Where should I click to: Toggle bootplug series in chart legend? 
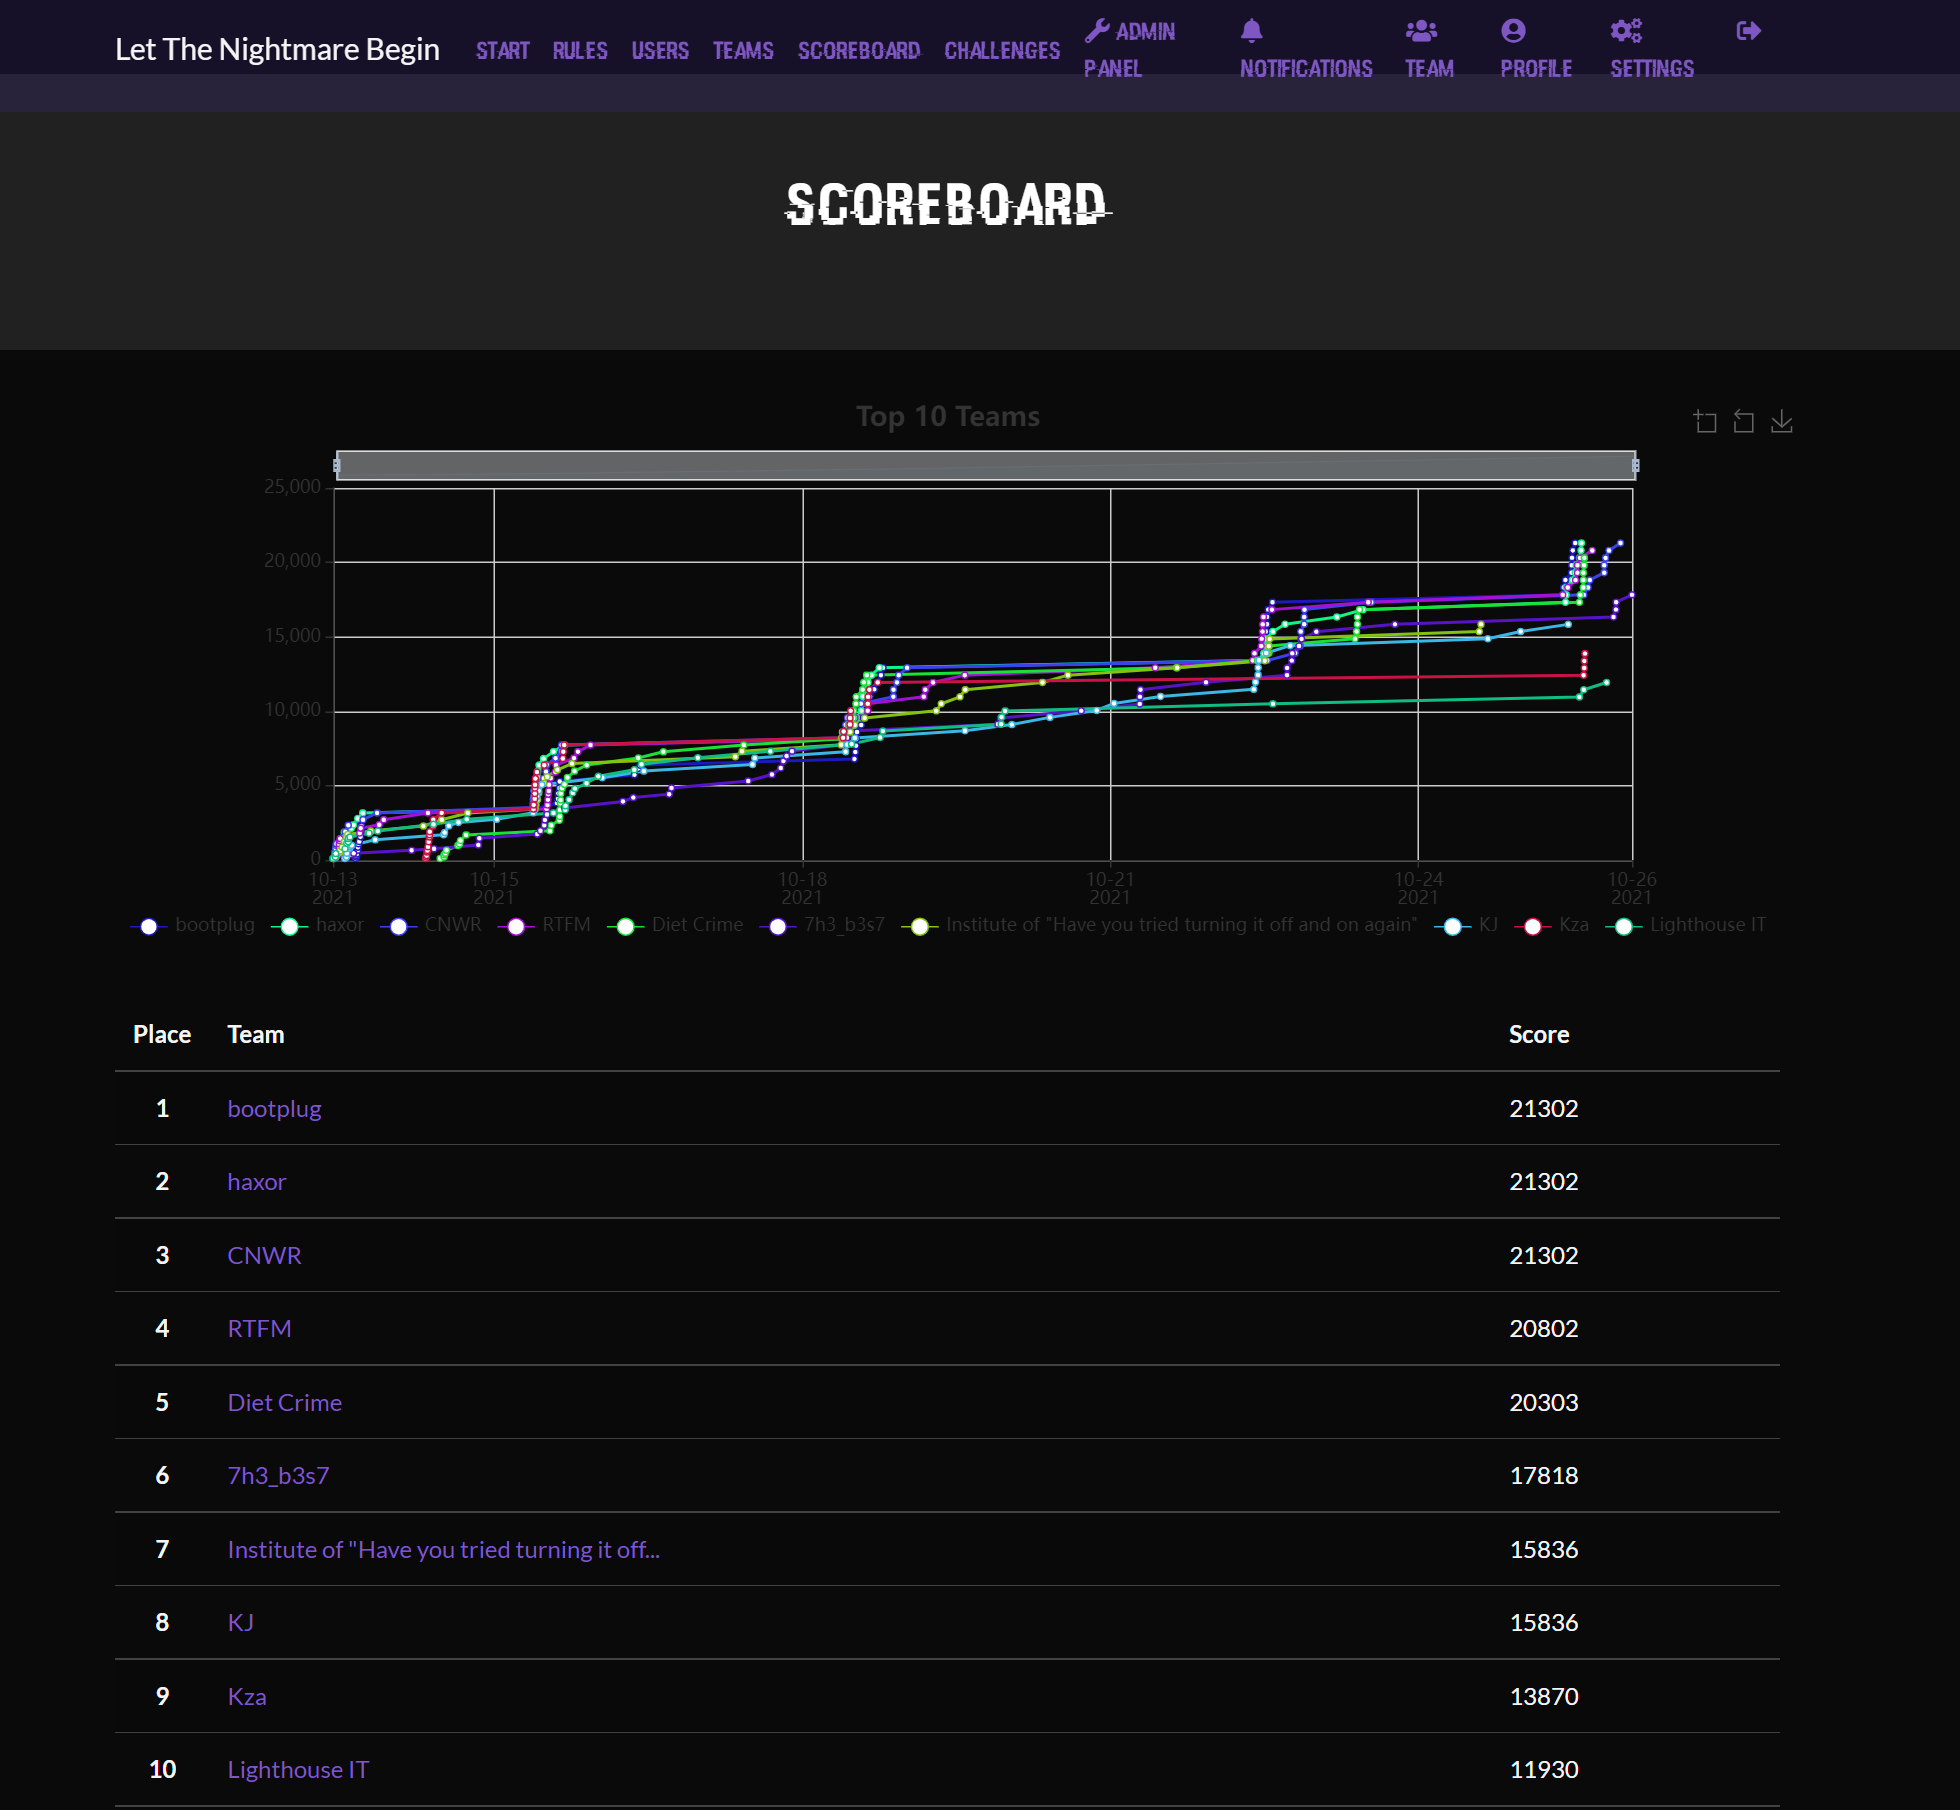pyautogui.click(x=194, y=925)
